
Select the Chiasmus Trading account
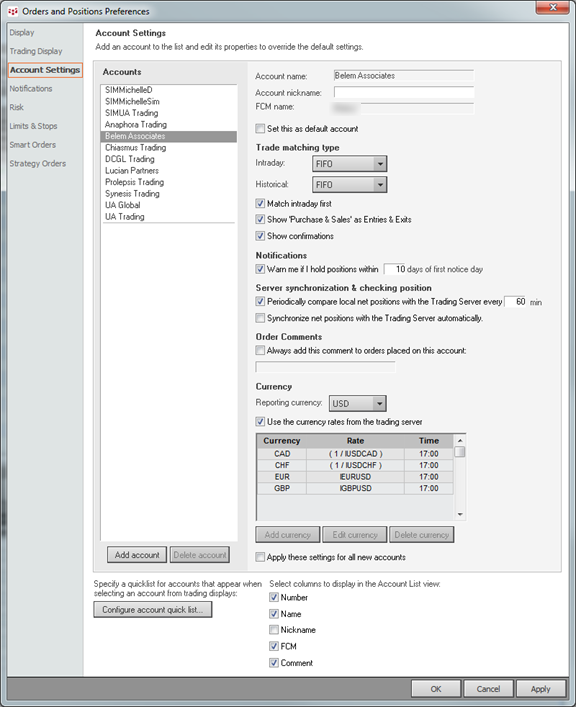(169, 147)
